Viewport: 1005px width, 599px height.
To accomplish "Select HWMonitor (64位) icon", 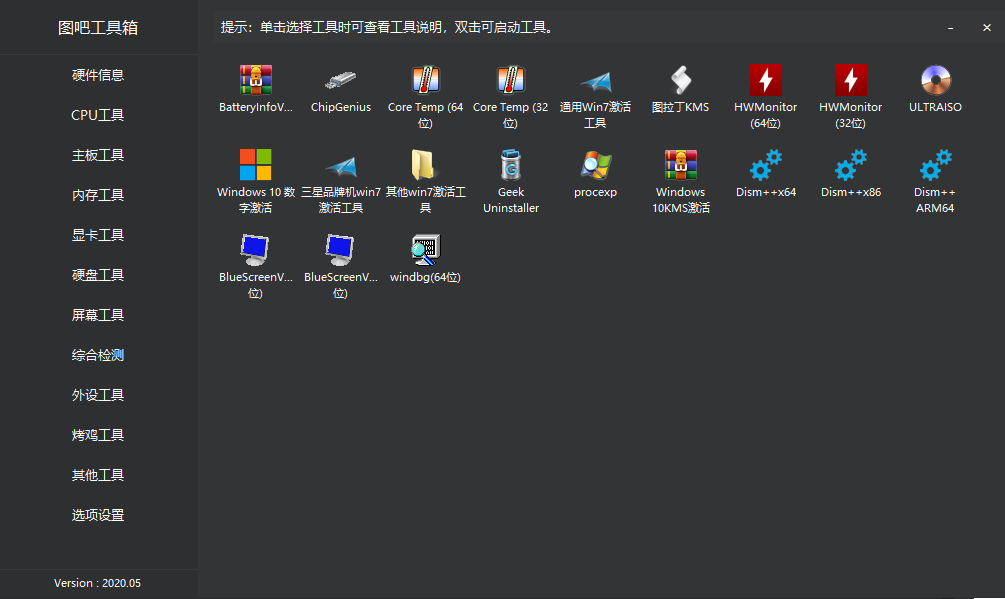I will 766,80.
